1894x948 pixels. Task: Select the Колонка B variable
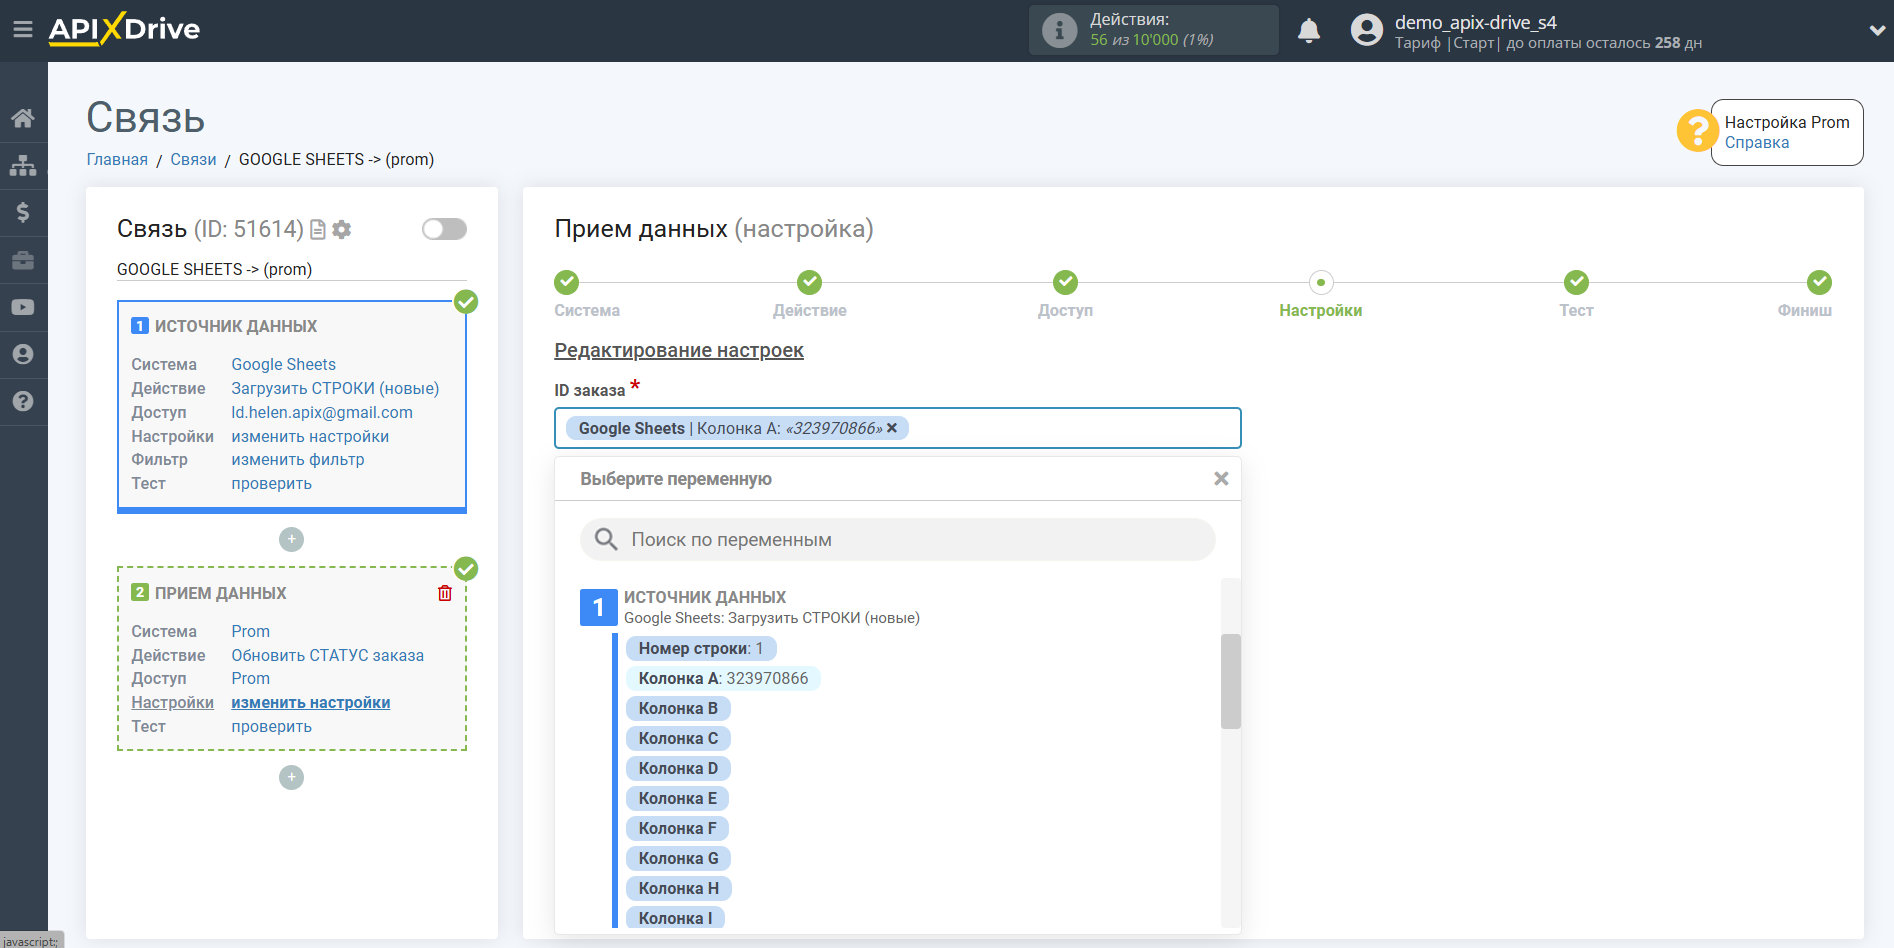coord(678,708)
